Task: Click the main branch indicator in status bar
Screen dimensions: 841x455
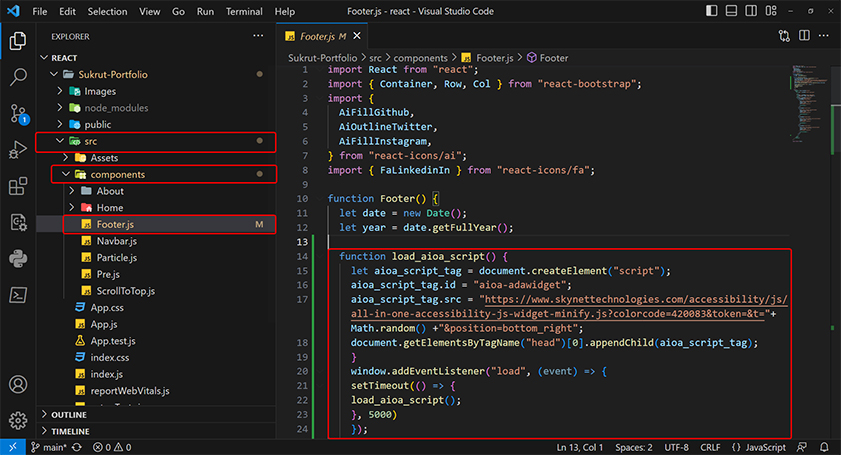Action: pos(49,447)
